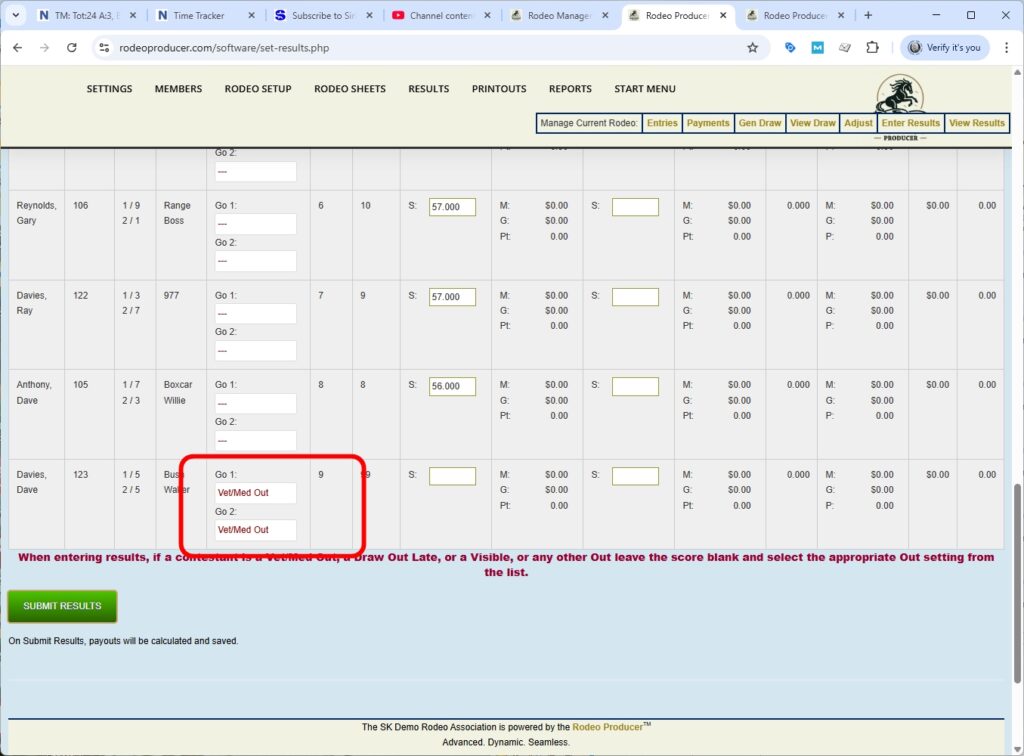Click the Rodeo Producer horse logo
The width and height of the screenshot is (1024, 756).
[x=899, y=96]
